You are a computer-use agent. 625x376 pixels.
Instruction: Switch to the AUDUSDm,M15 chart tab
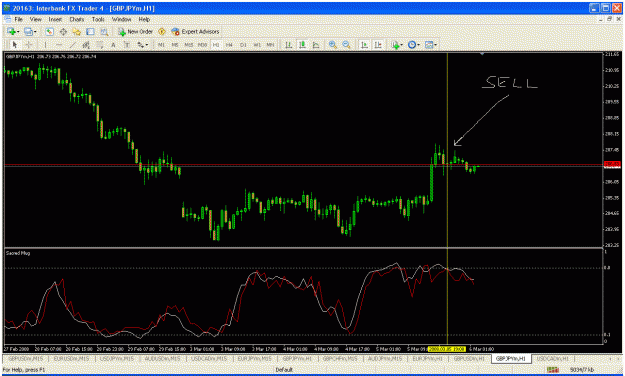tap(162, 359)
